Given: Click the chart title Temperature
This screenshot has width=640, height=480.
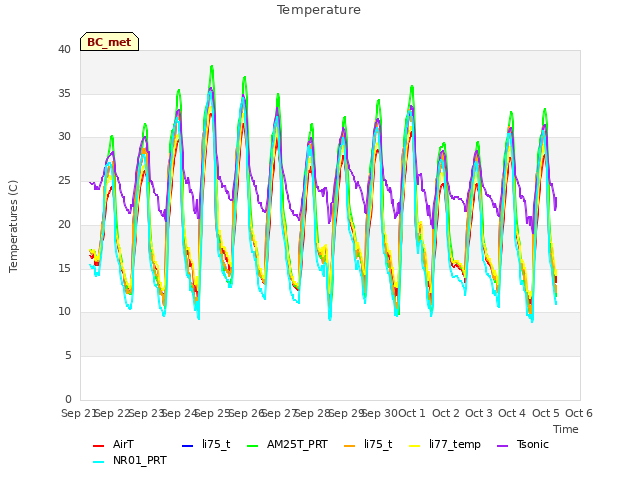Looking at the screenshot, I should (319, 10).
